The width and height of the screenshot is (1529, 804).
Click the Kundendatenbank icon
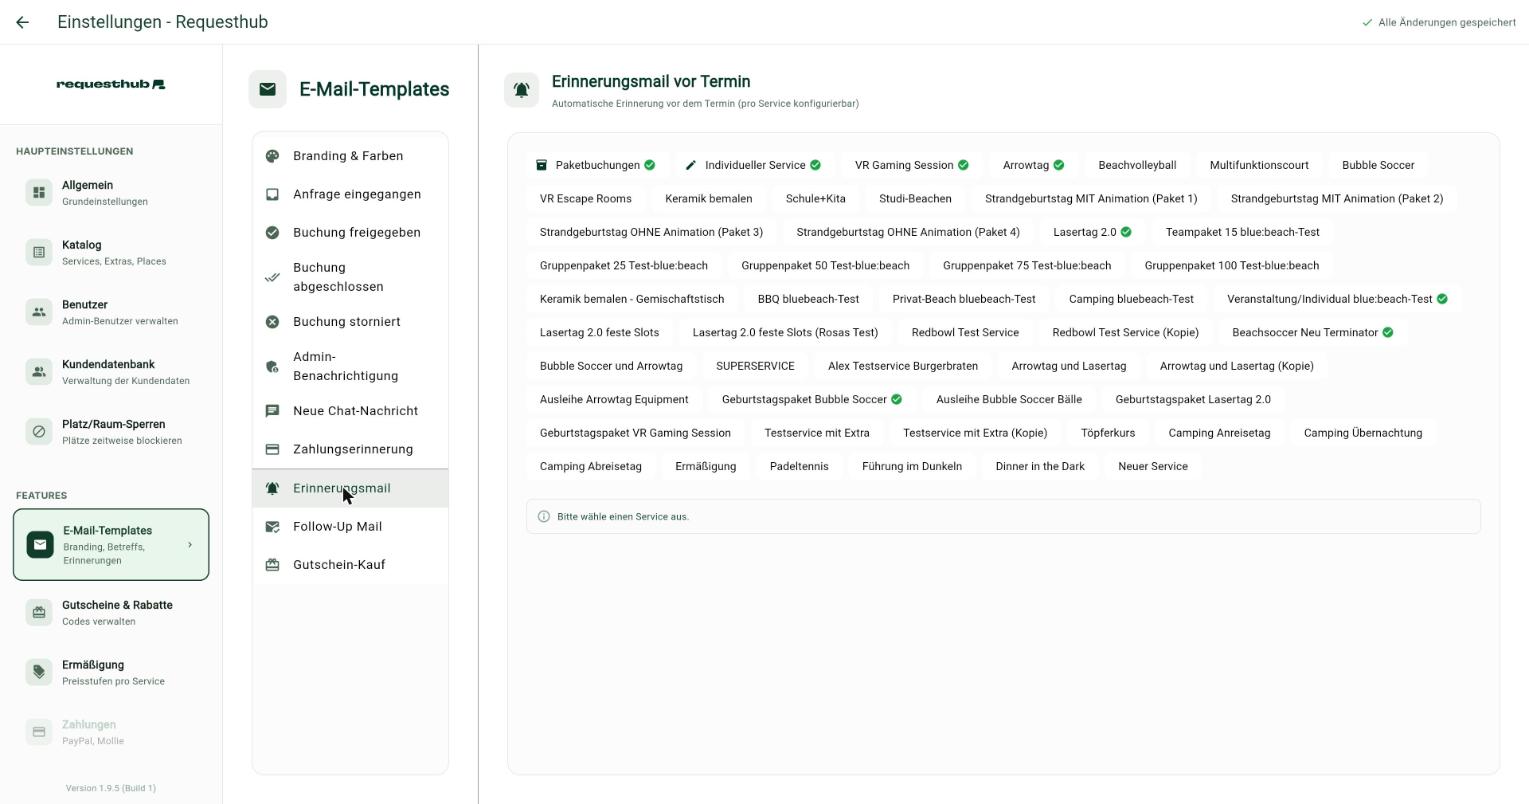(x=39, y=372)
